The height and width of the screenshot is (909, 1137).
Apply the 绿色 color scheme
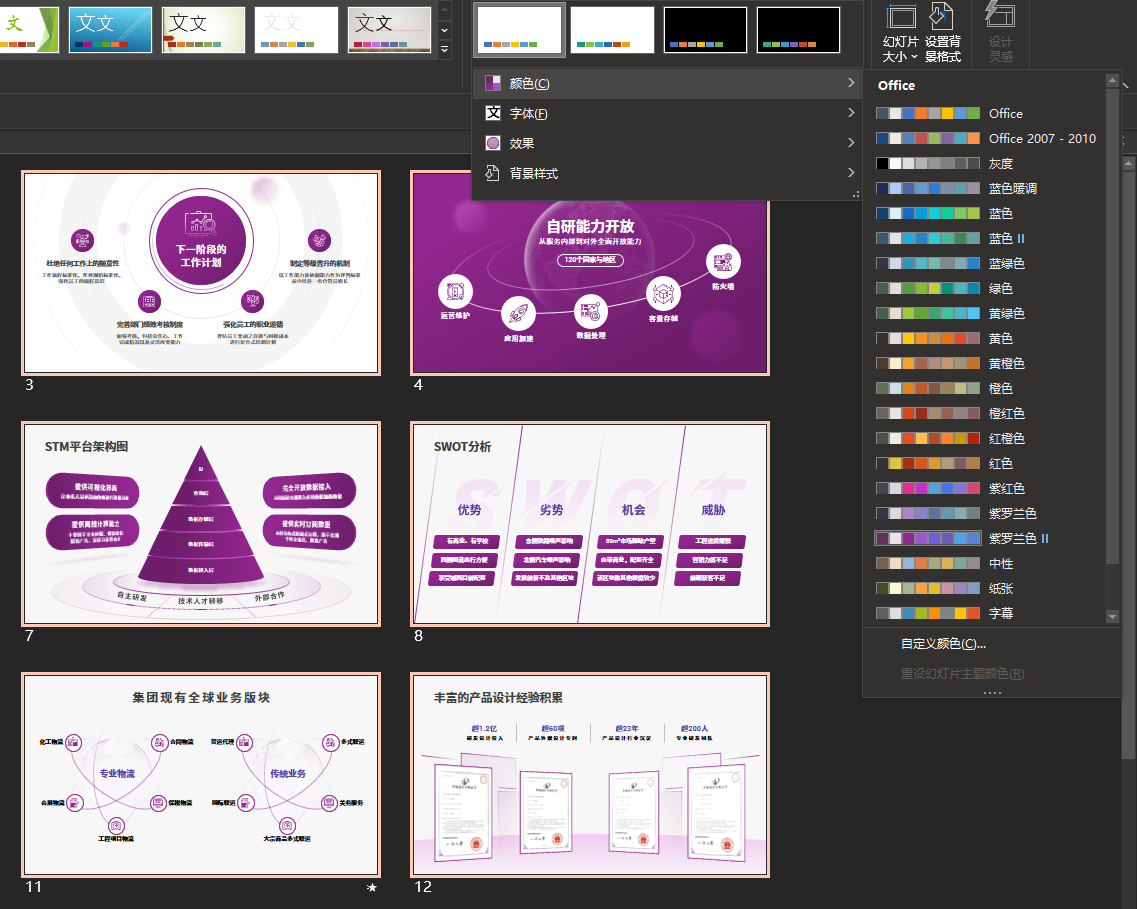pos(985,289)
